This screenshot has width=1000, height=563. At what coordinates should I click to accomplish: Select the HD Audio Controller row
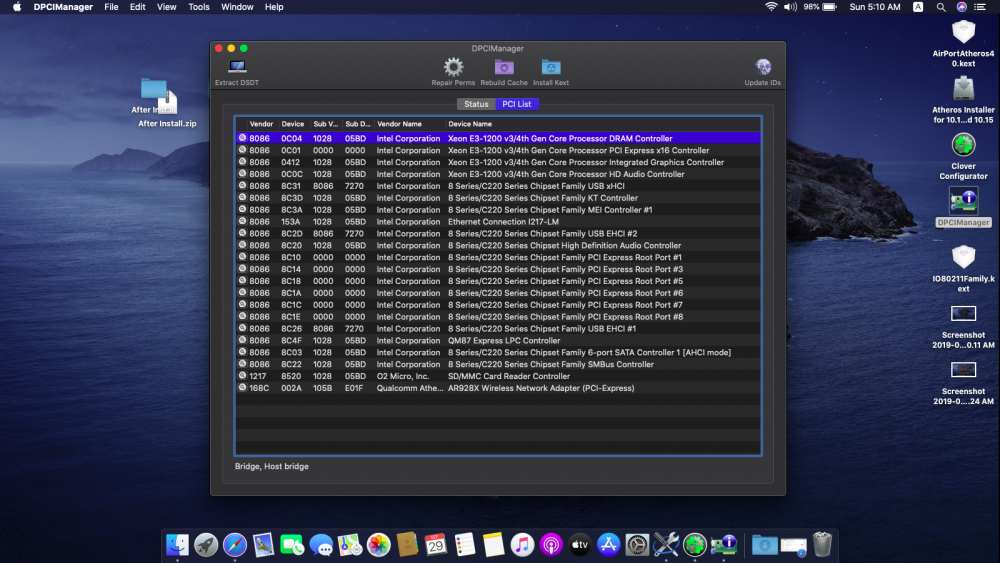(x=498, y=174)
